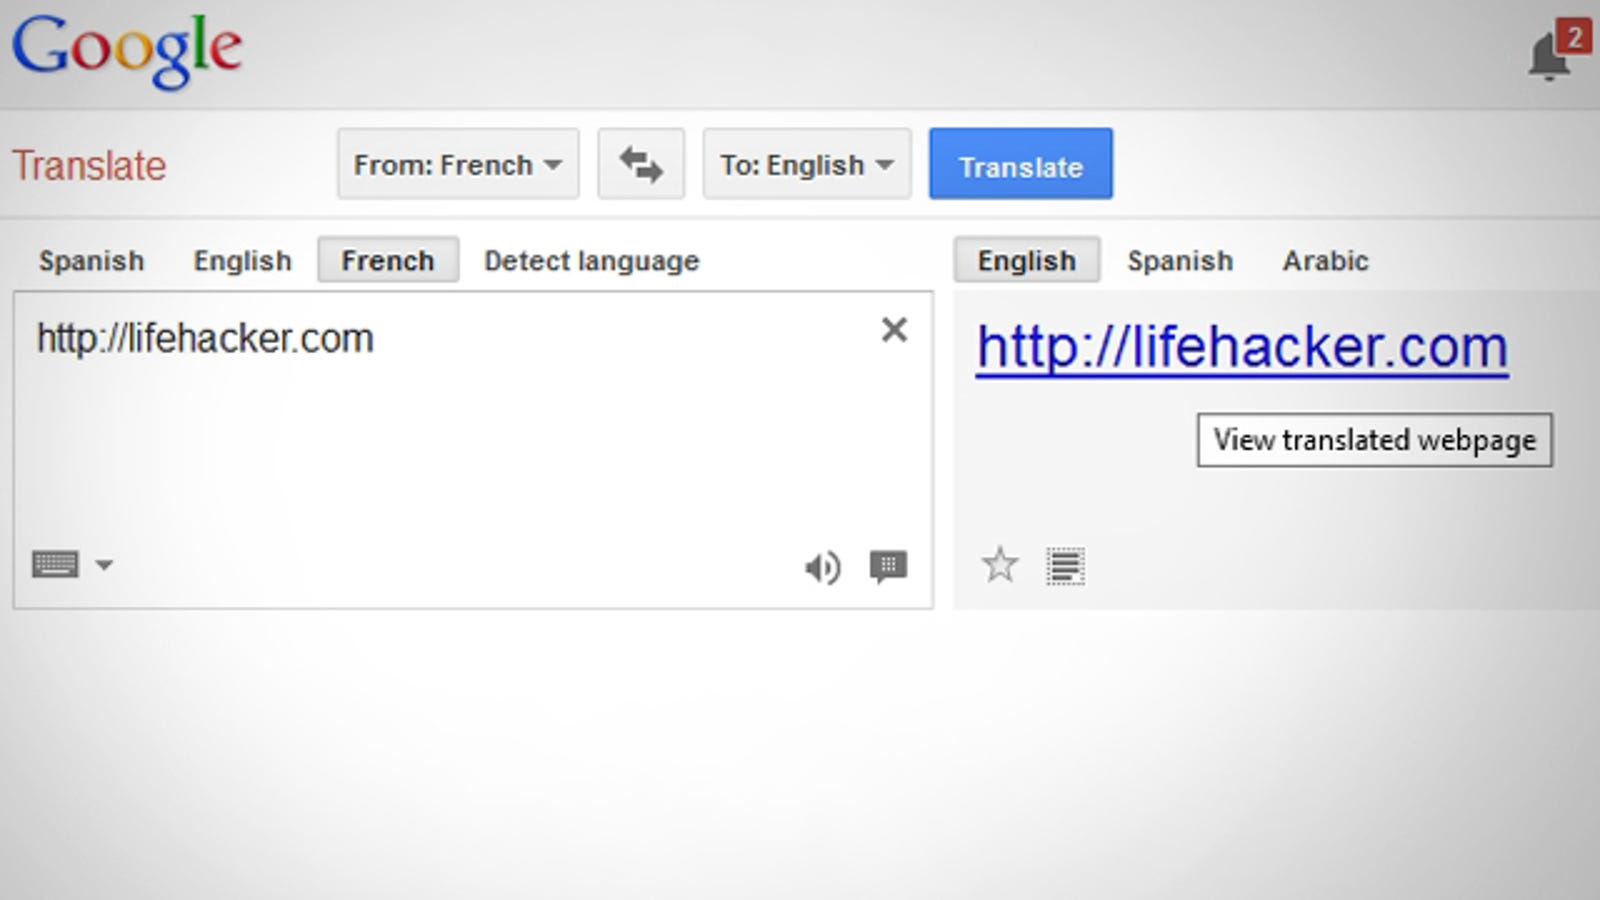Select the French source language tab
The width and height of the screenshot is (1600, 900).
coord(388,260)
